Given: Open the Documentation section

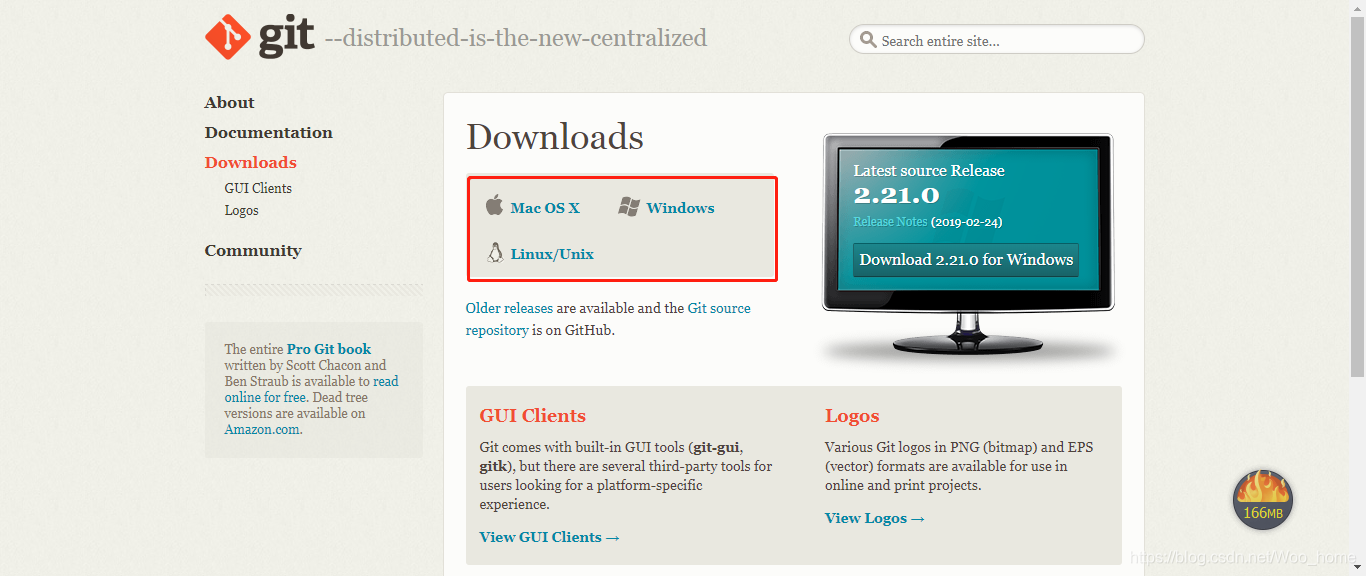Looking at the screenshot, I should pyautogui.click(x=268, y=132).
